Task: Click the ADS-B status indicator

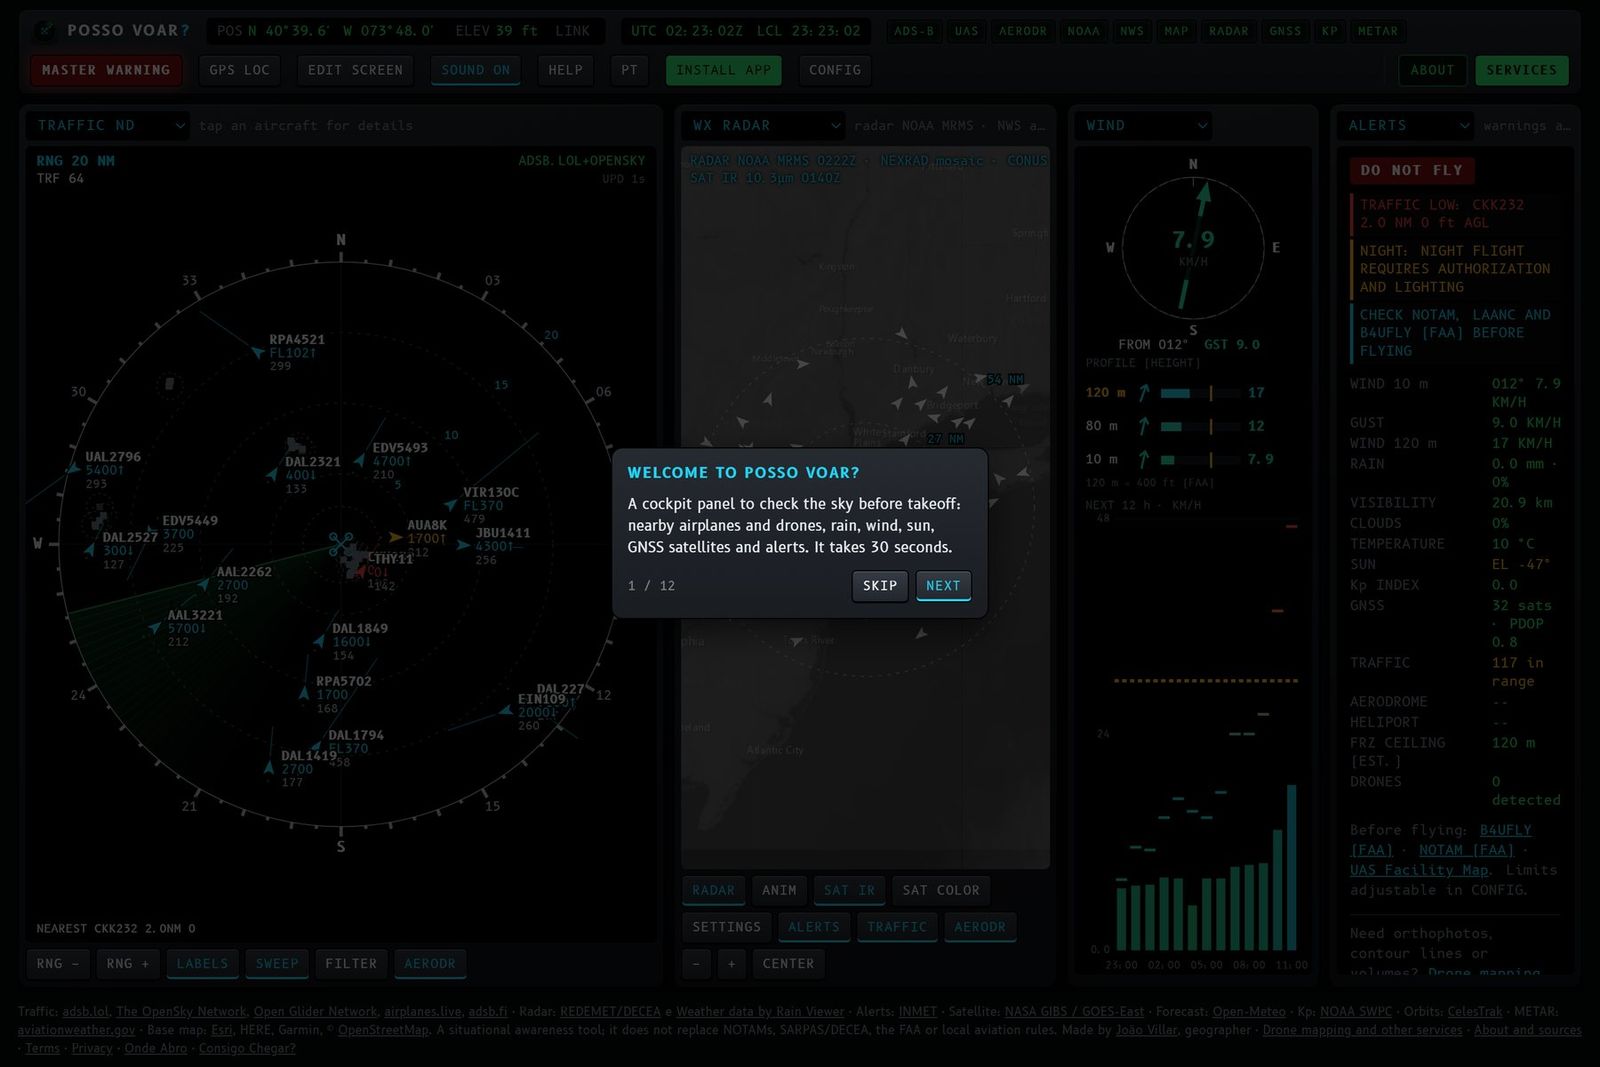Action: 914,31
